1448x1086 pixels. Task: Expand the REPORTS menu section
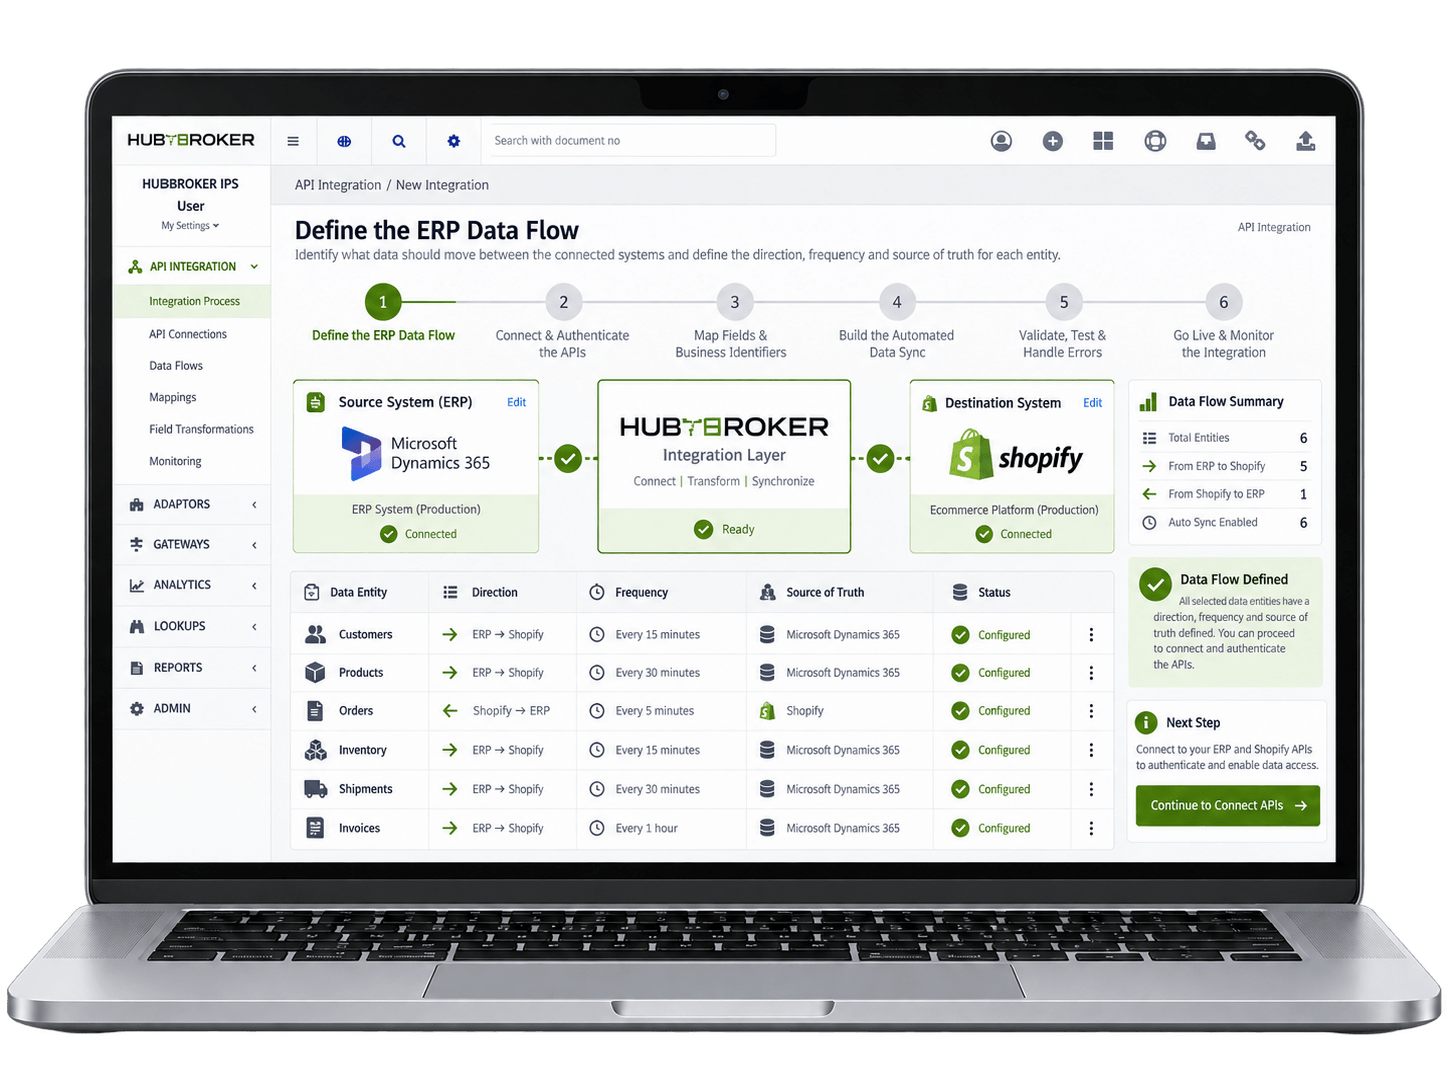click(x=191, y=667)
